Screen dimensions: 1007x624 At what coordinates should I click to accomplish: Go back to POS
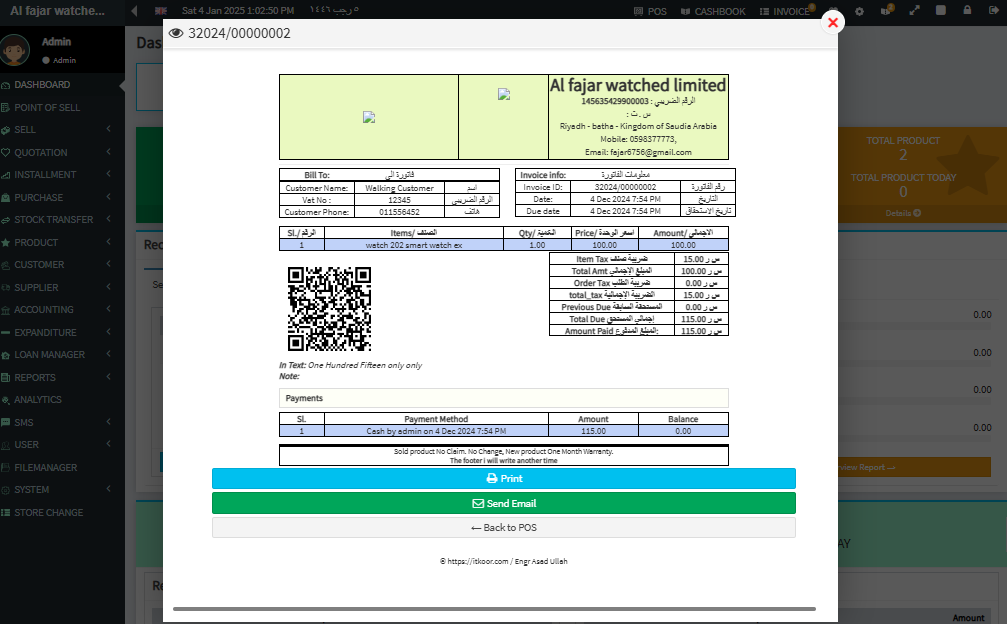[x=504, y=528]
